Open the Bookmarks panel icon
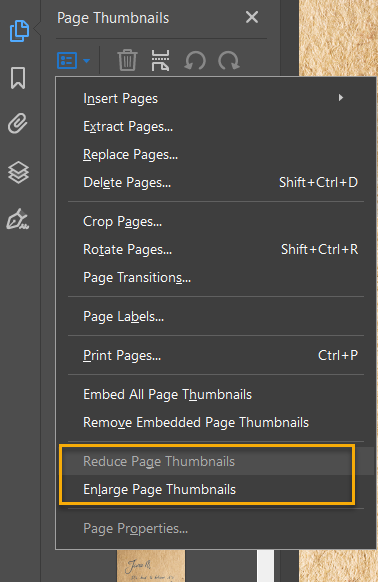 click(18, 78)
